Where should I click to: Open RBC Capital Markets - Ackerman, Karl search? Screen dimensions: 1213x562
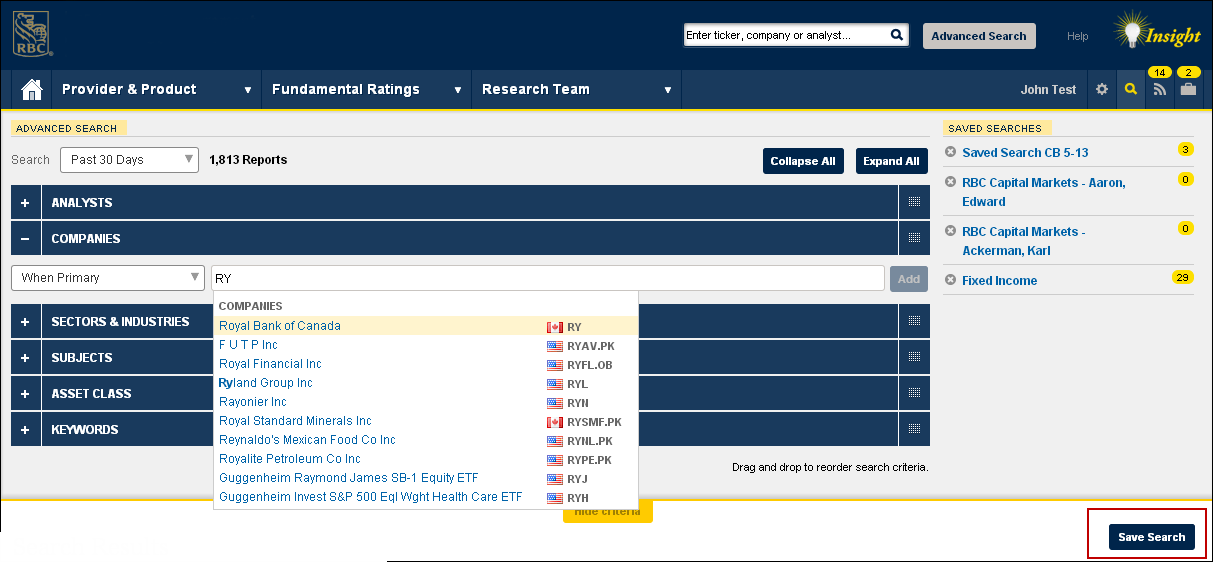(x=1024, y=241)
